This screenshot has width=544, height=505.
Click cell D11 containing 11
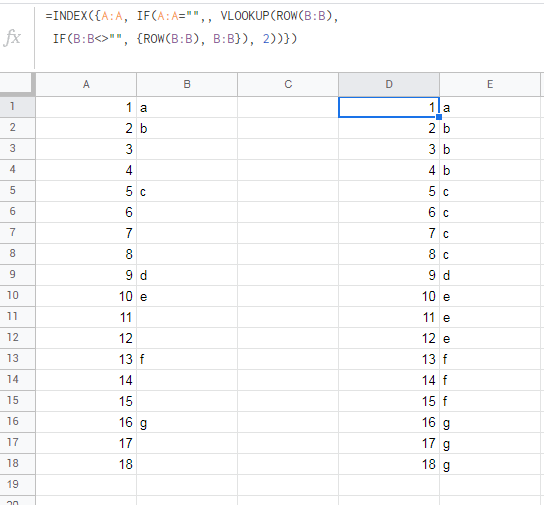(389, 317)
